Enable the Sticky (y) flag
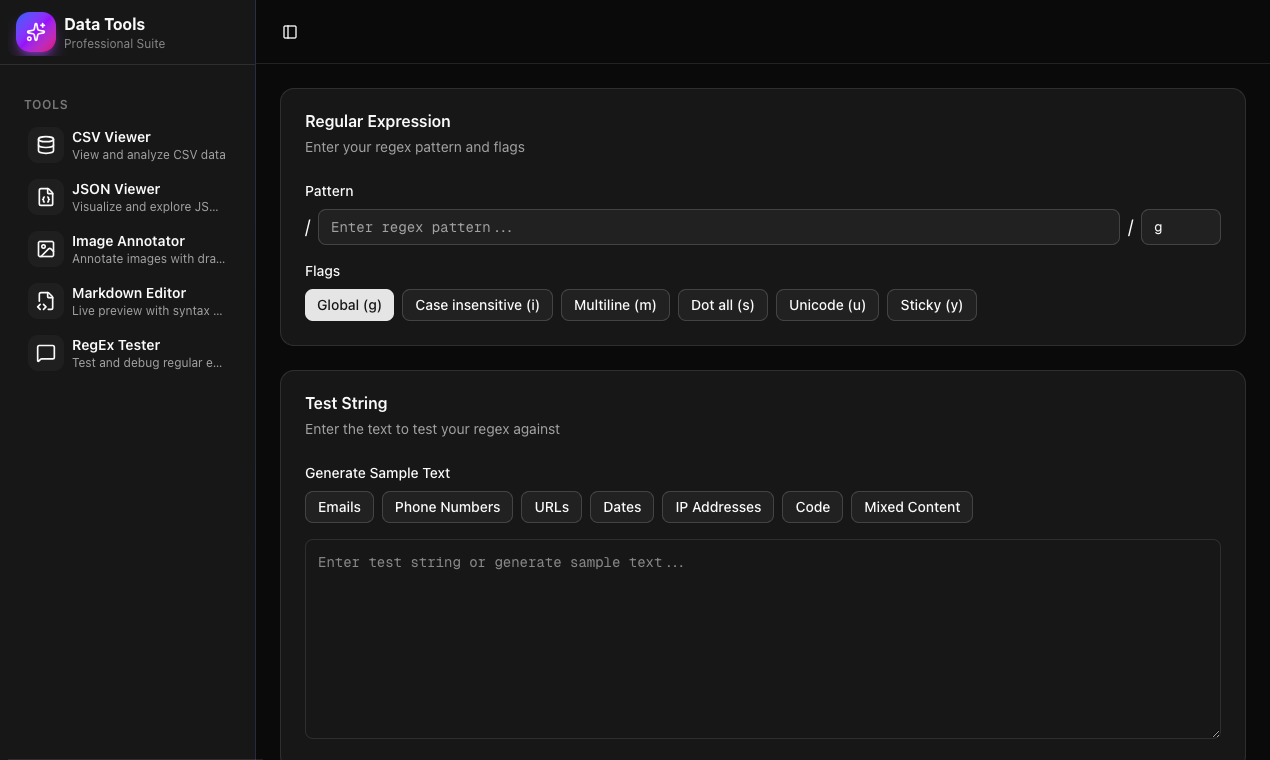The image size is (1270, 760). click(931, 305)
